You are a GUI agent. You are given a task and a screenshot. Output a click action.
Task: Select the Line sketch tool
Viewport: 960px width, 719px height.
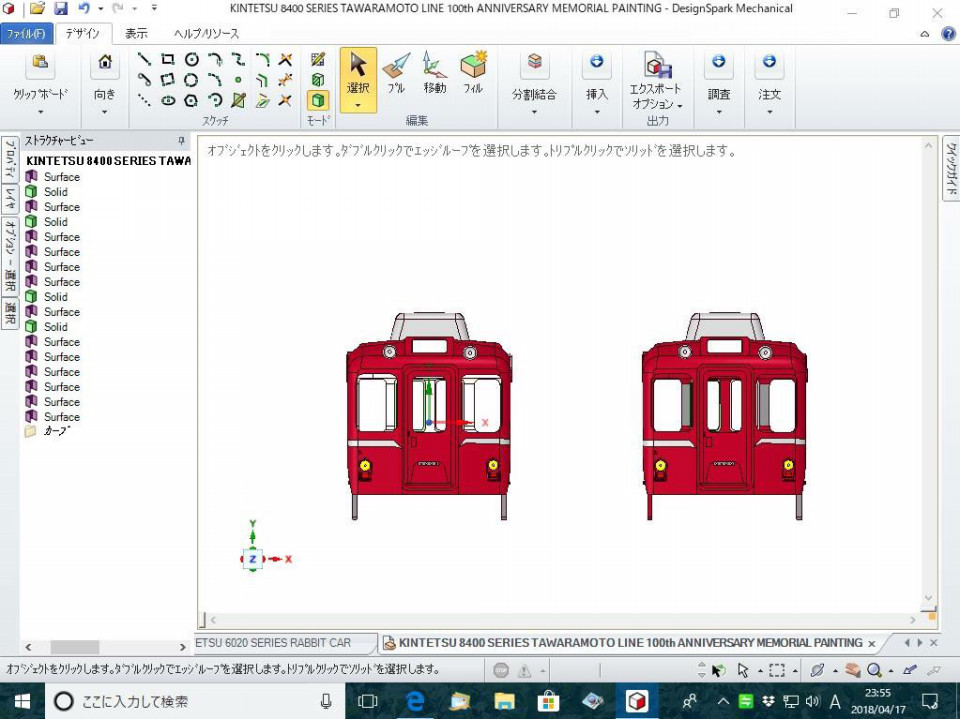[x=144, y=59]
